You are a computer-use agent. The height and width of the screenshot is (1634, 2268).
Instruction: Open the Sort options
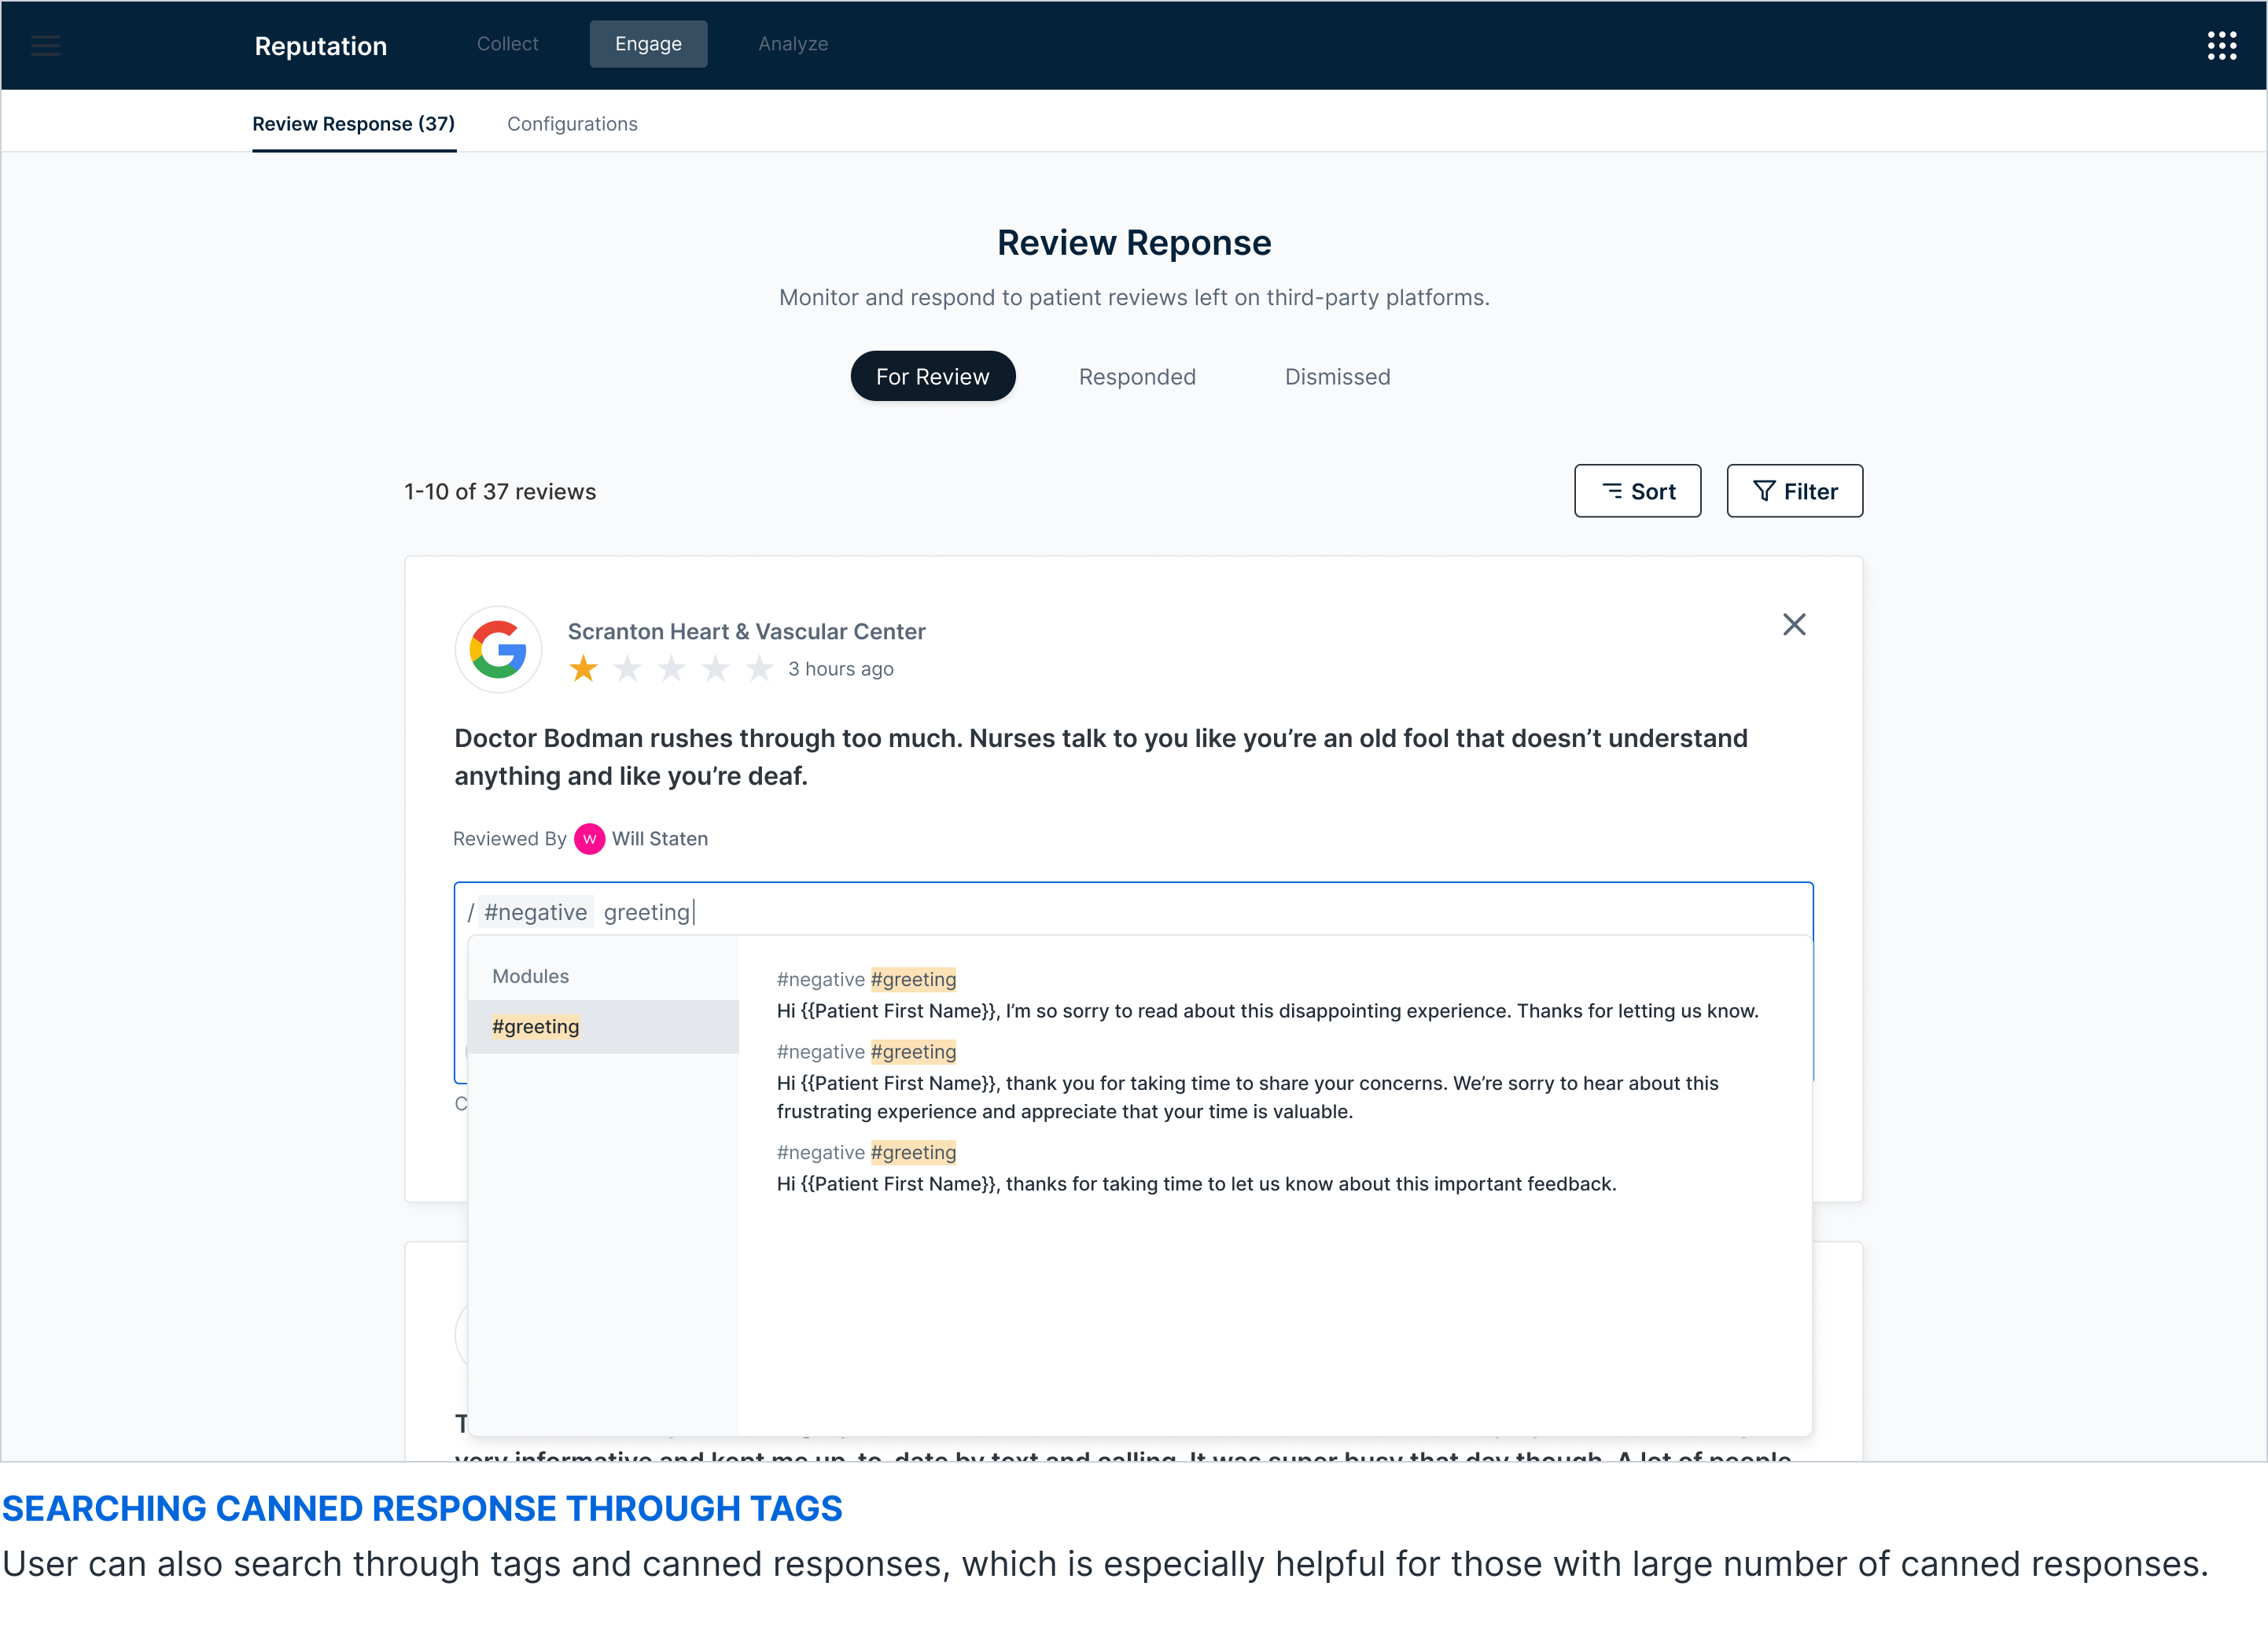pos(1637,491)
